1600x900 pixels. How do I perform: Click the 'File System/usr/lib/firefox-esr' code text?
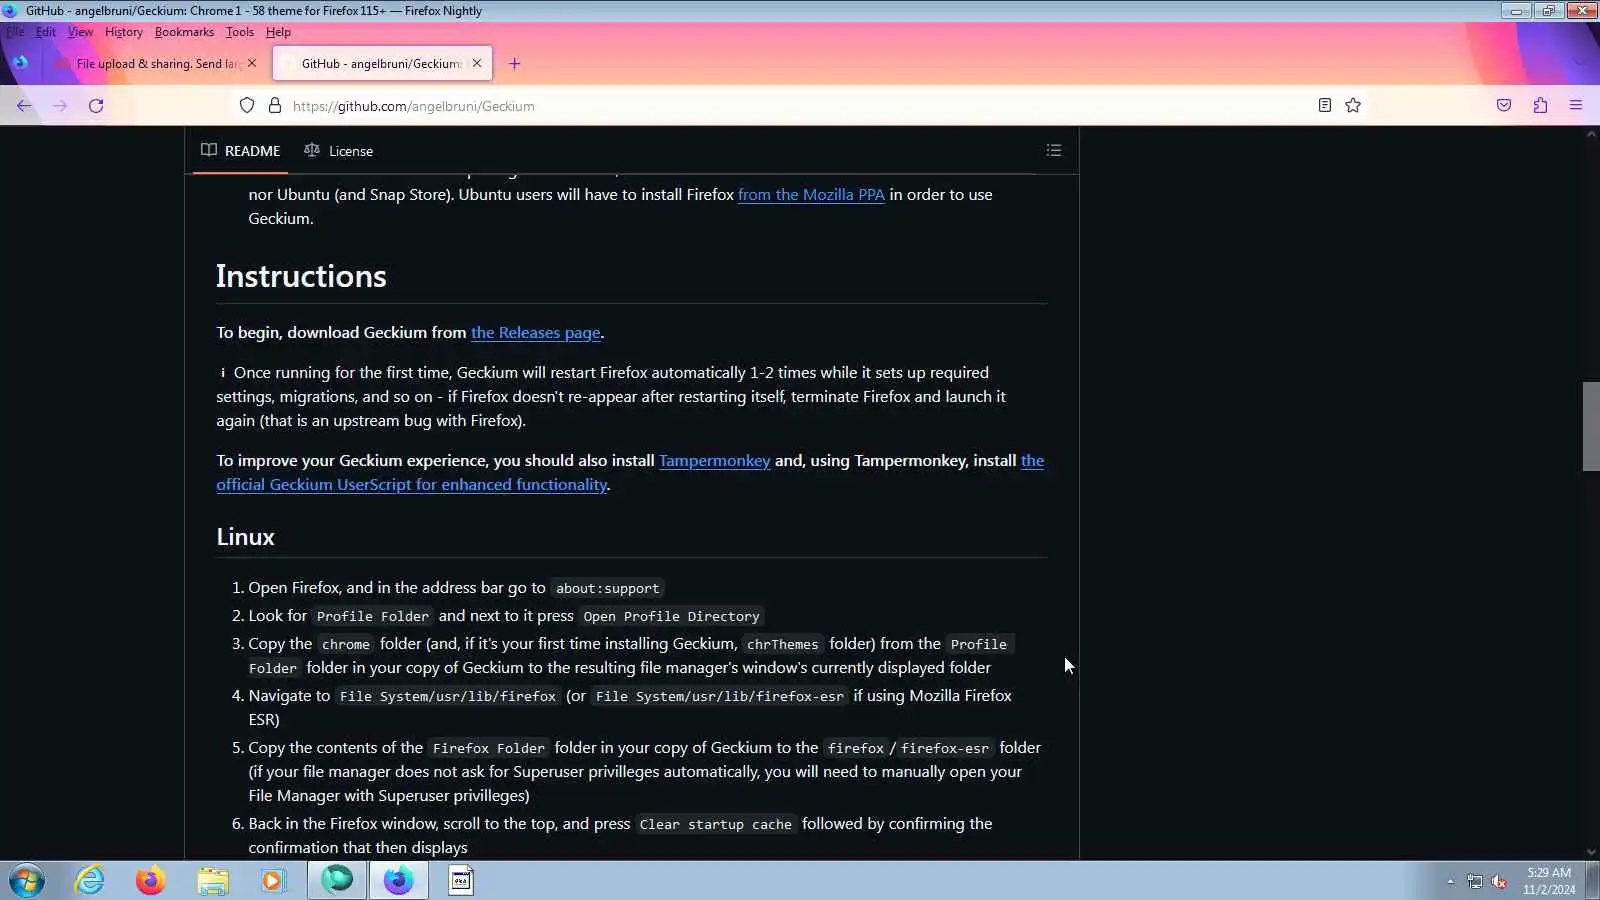(x=720, y=697)
